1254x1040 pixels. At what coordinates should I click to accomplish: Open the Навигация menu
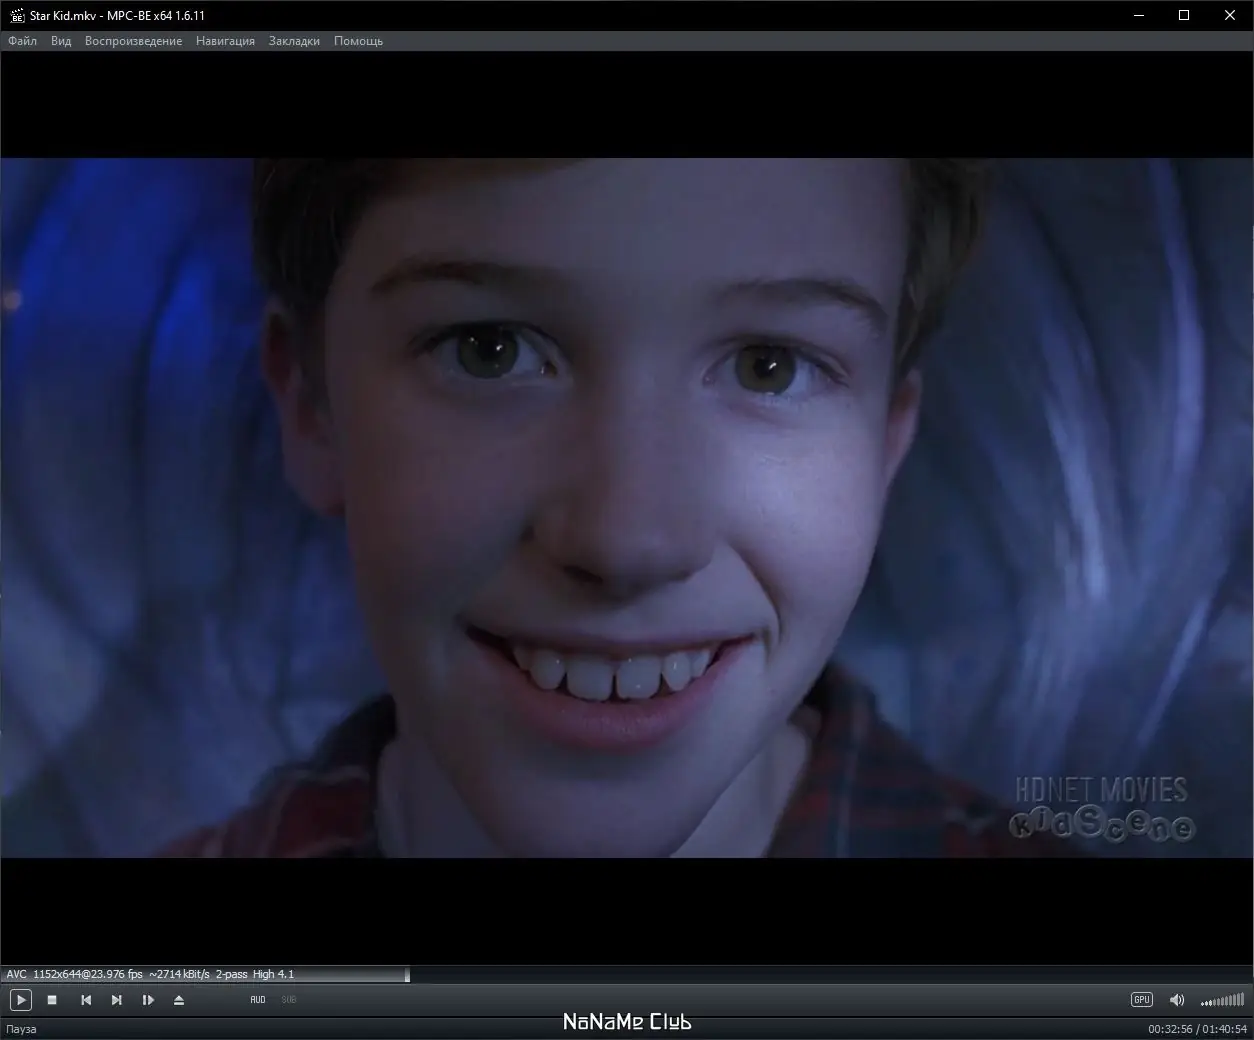(x=225, y=41)
